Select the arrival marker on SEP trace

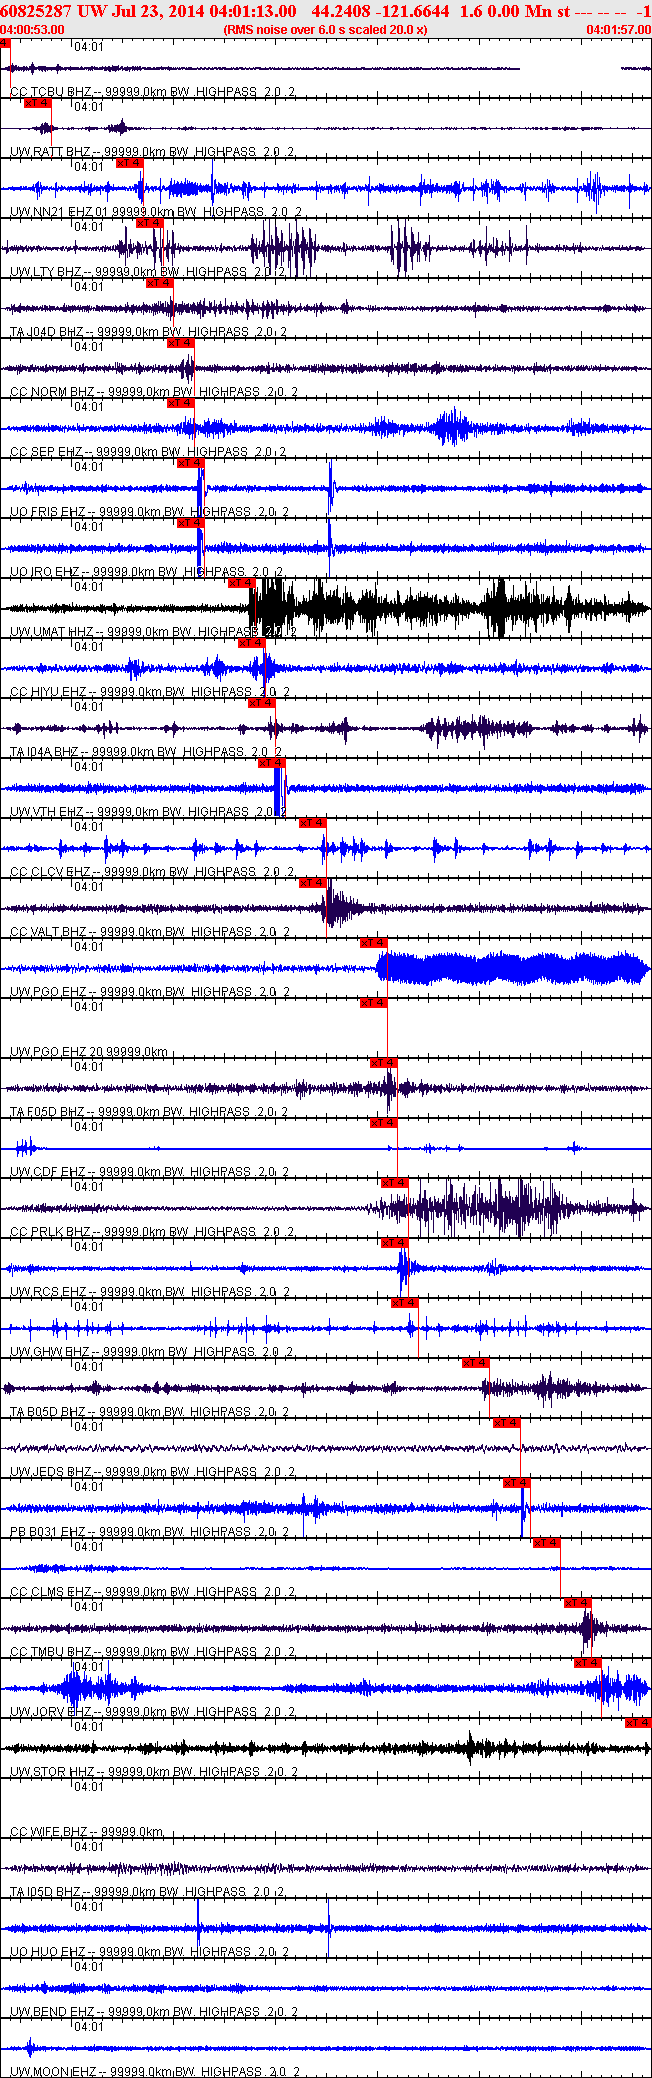(x=180, y=403)
